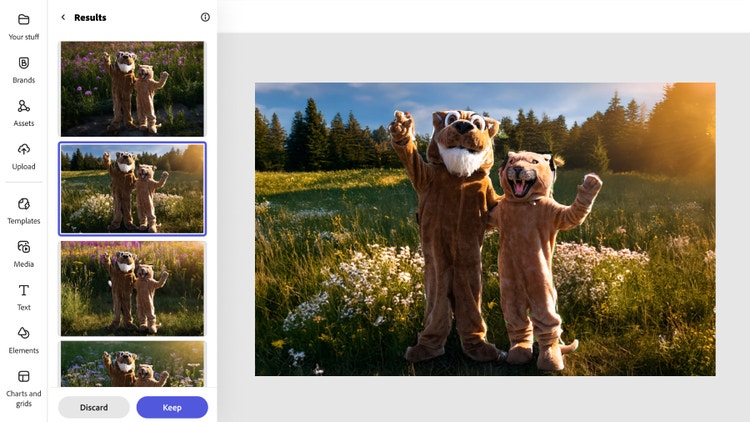Screen dimensions: 750x422
Task: Click the info icon beside Results
Action: point(205,17)
